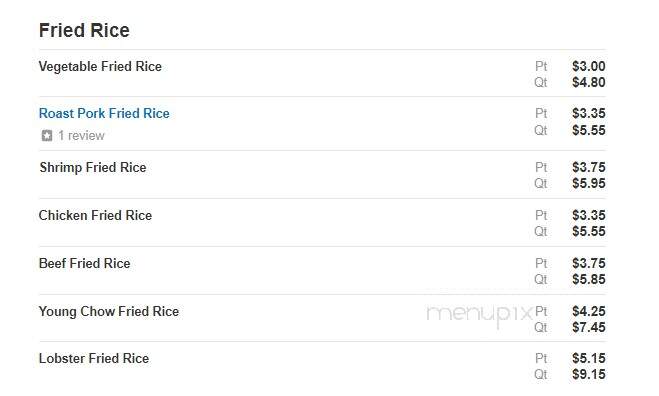Click the review star icon under Roast Pork
This screenshot has width=659, height=396.
tap(47, 135)
